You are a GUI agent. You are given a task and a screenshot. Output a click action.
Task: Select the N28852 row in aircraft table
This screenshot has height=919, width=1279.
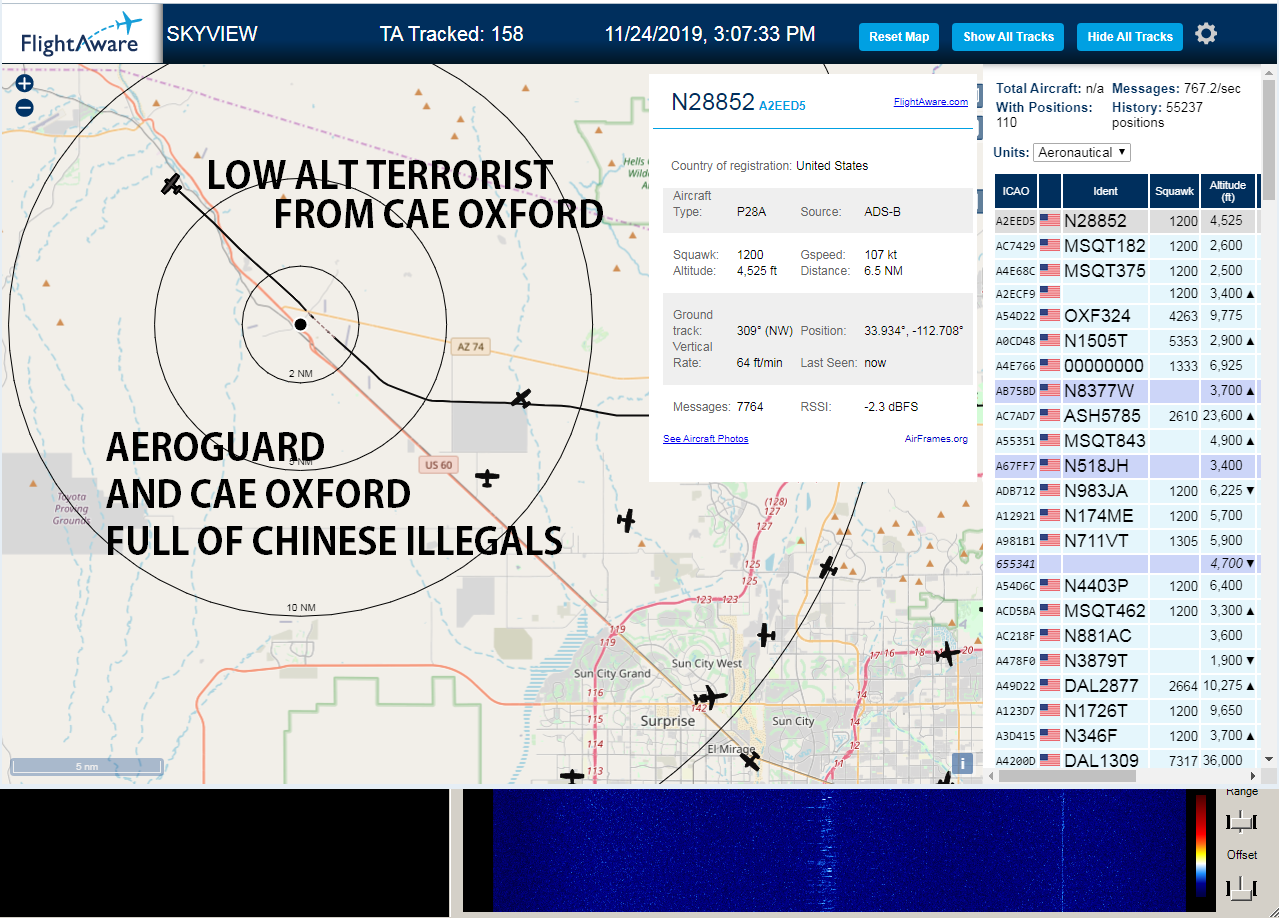click(x=1127, y=221)
